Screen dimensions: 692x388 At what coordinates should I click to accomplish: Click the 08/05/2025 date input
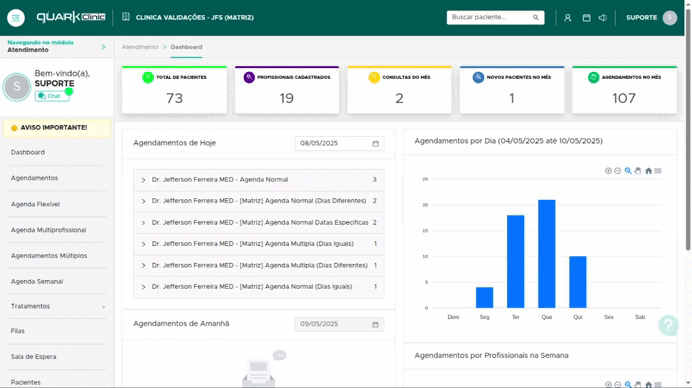click(x=339, y=143)
